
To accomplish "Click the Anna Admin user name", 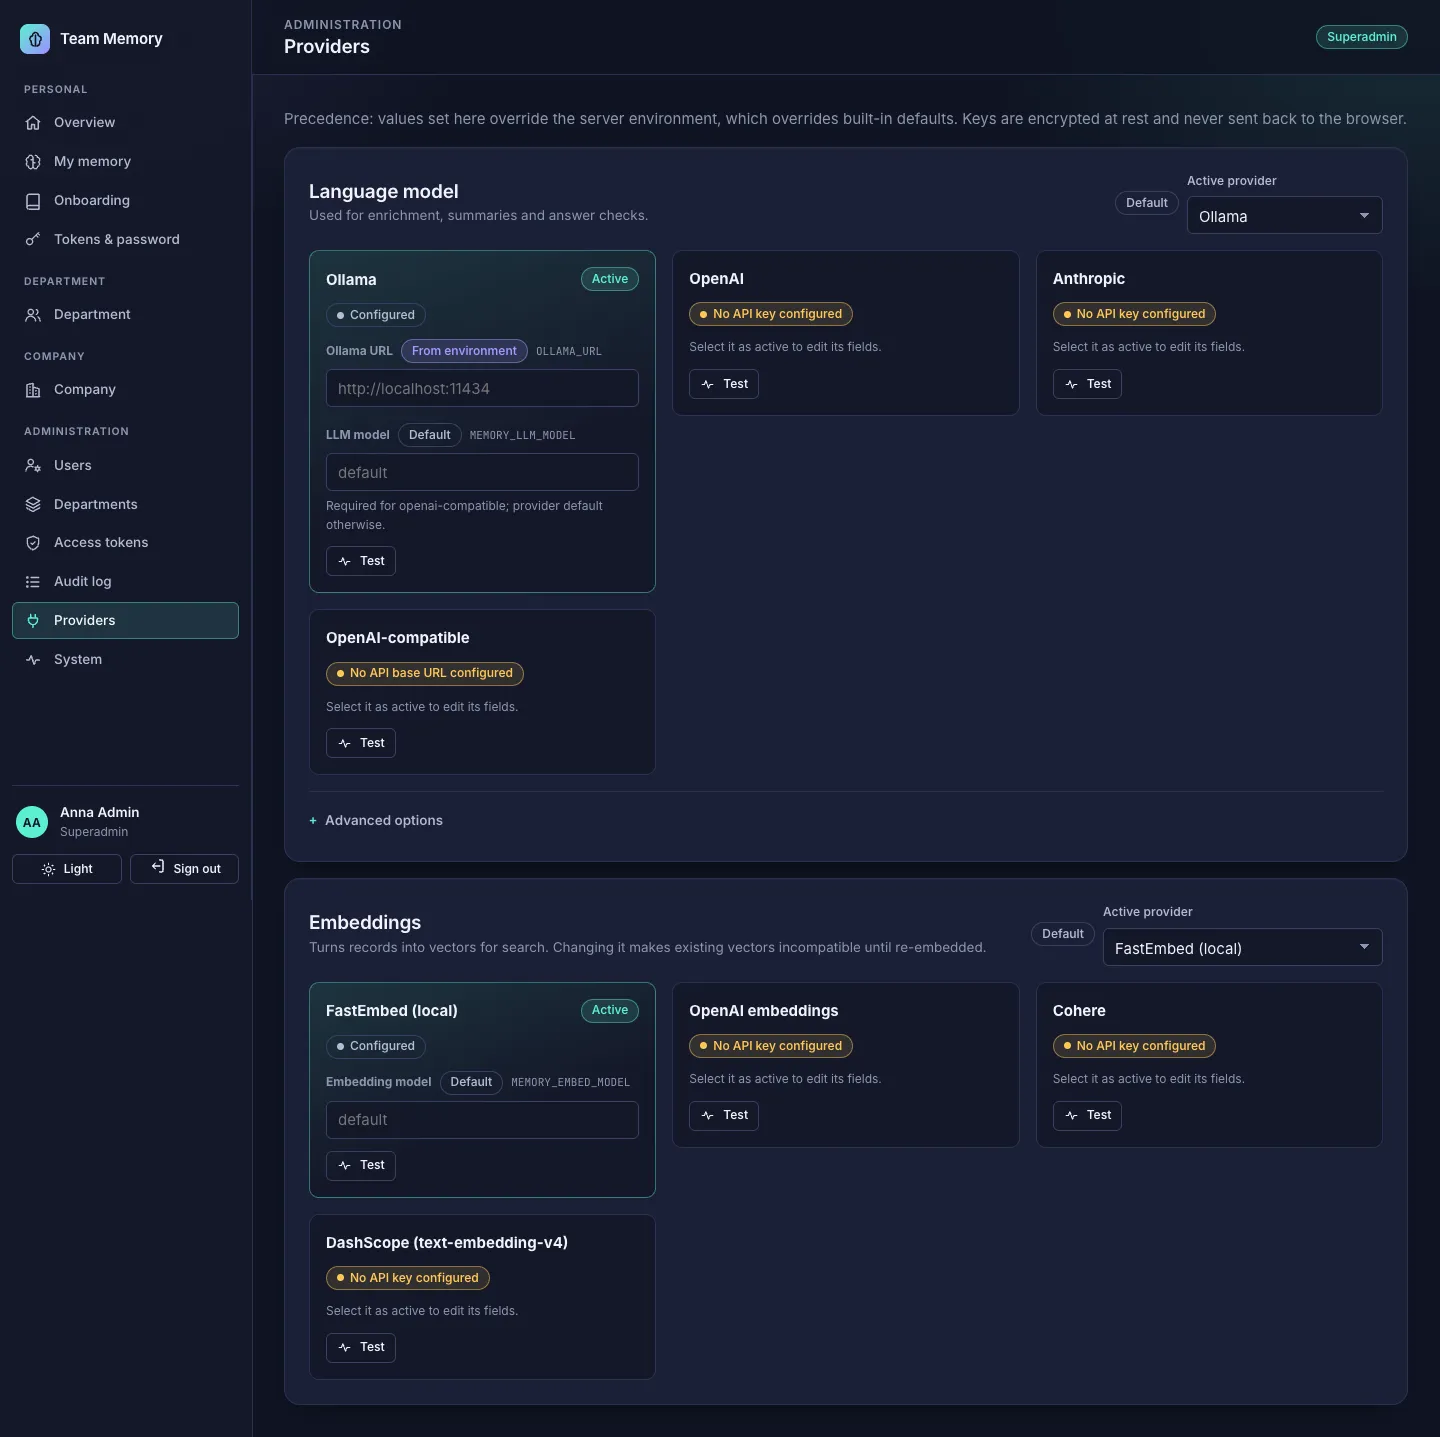I will [x=100, y=812].
